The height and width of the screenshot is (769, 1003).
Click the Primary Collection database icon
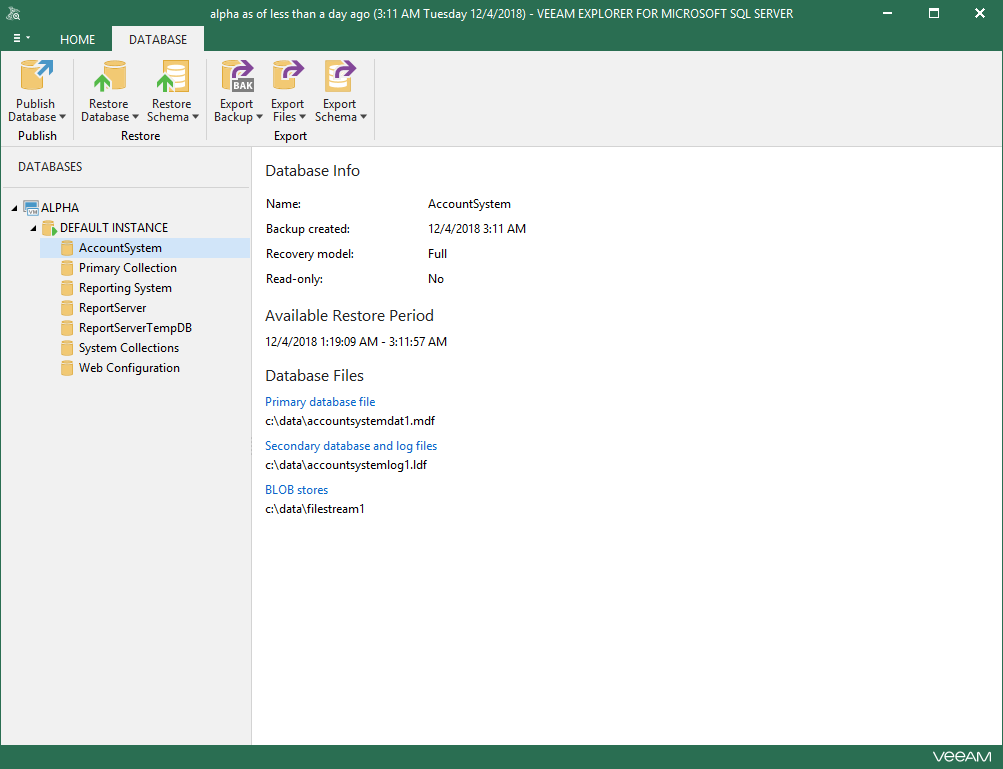pos(67,268)
